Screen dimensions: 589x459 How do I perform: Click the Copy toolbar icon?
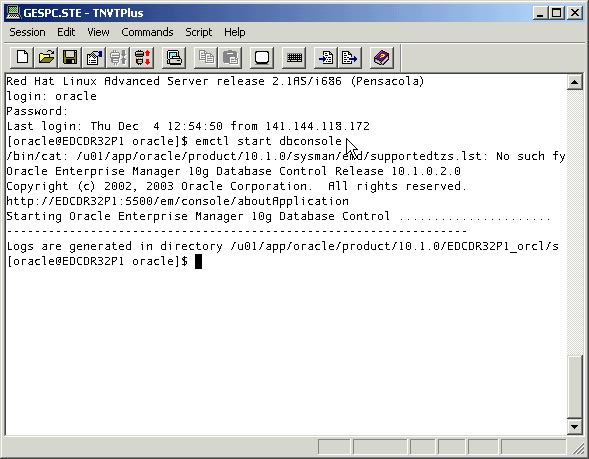click(x=206, y=57)
